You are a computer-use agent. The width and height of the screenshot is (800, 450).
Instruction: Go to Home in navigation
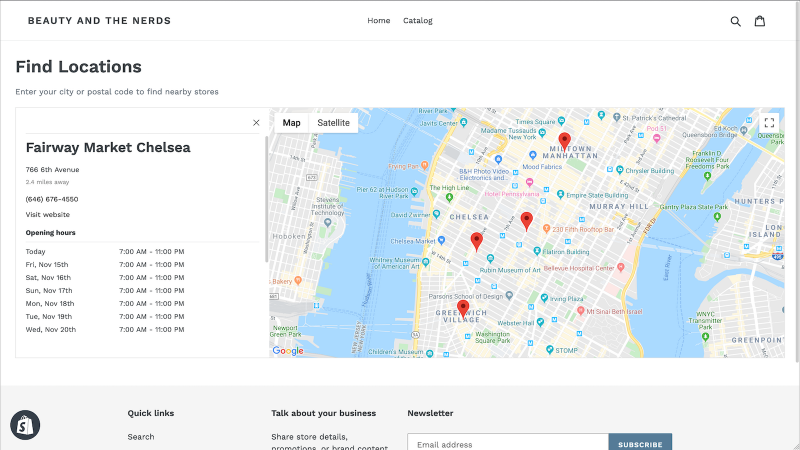pyautogui.click(x=379, y=20)
